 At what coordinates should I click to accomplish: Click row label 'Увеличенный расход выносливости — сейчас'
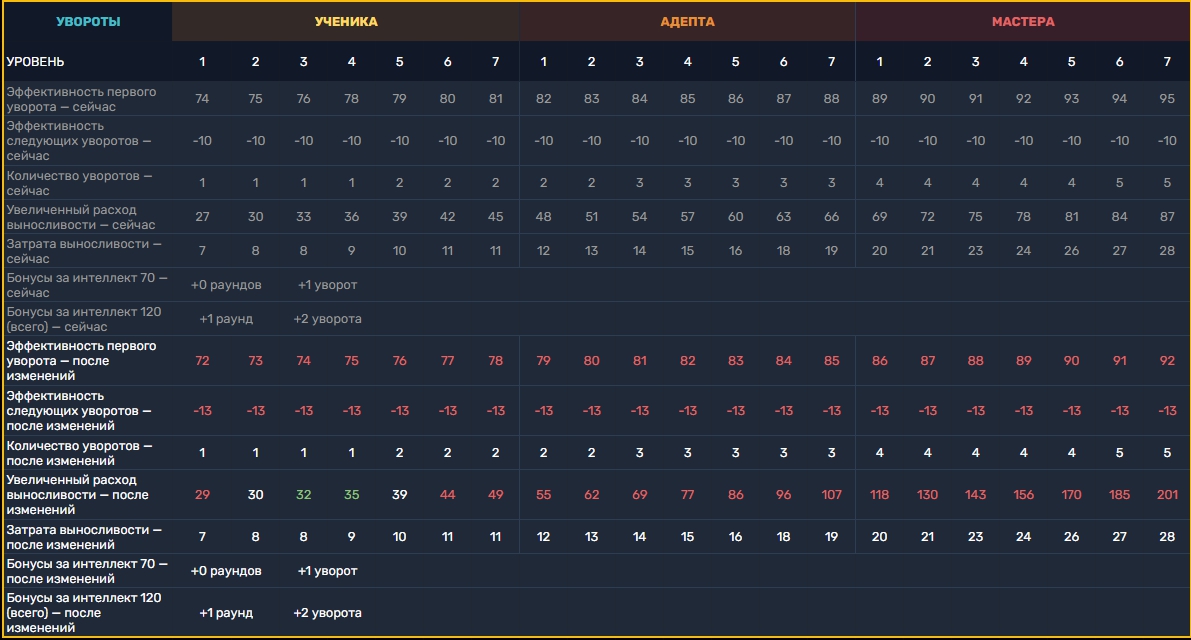tap(81, 217)
